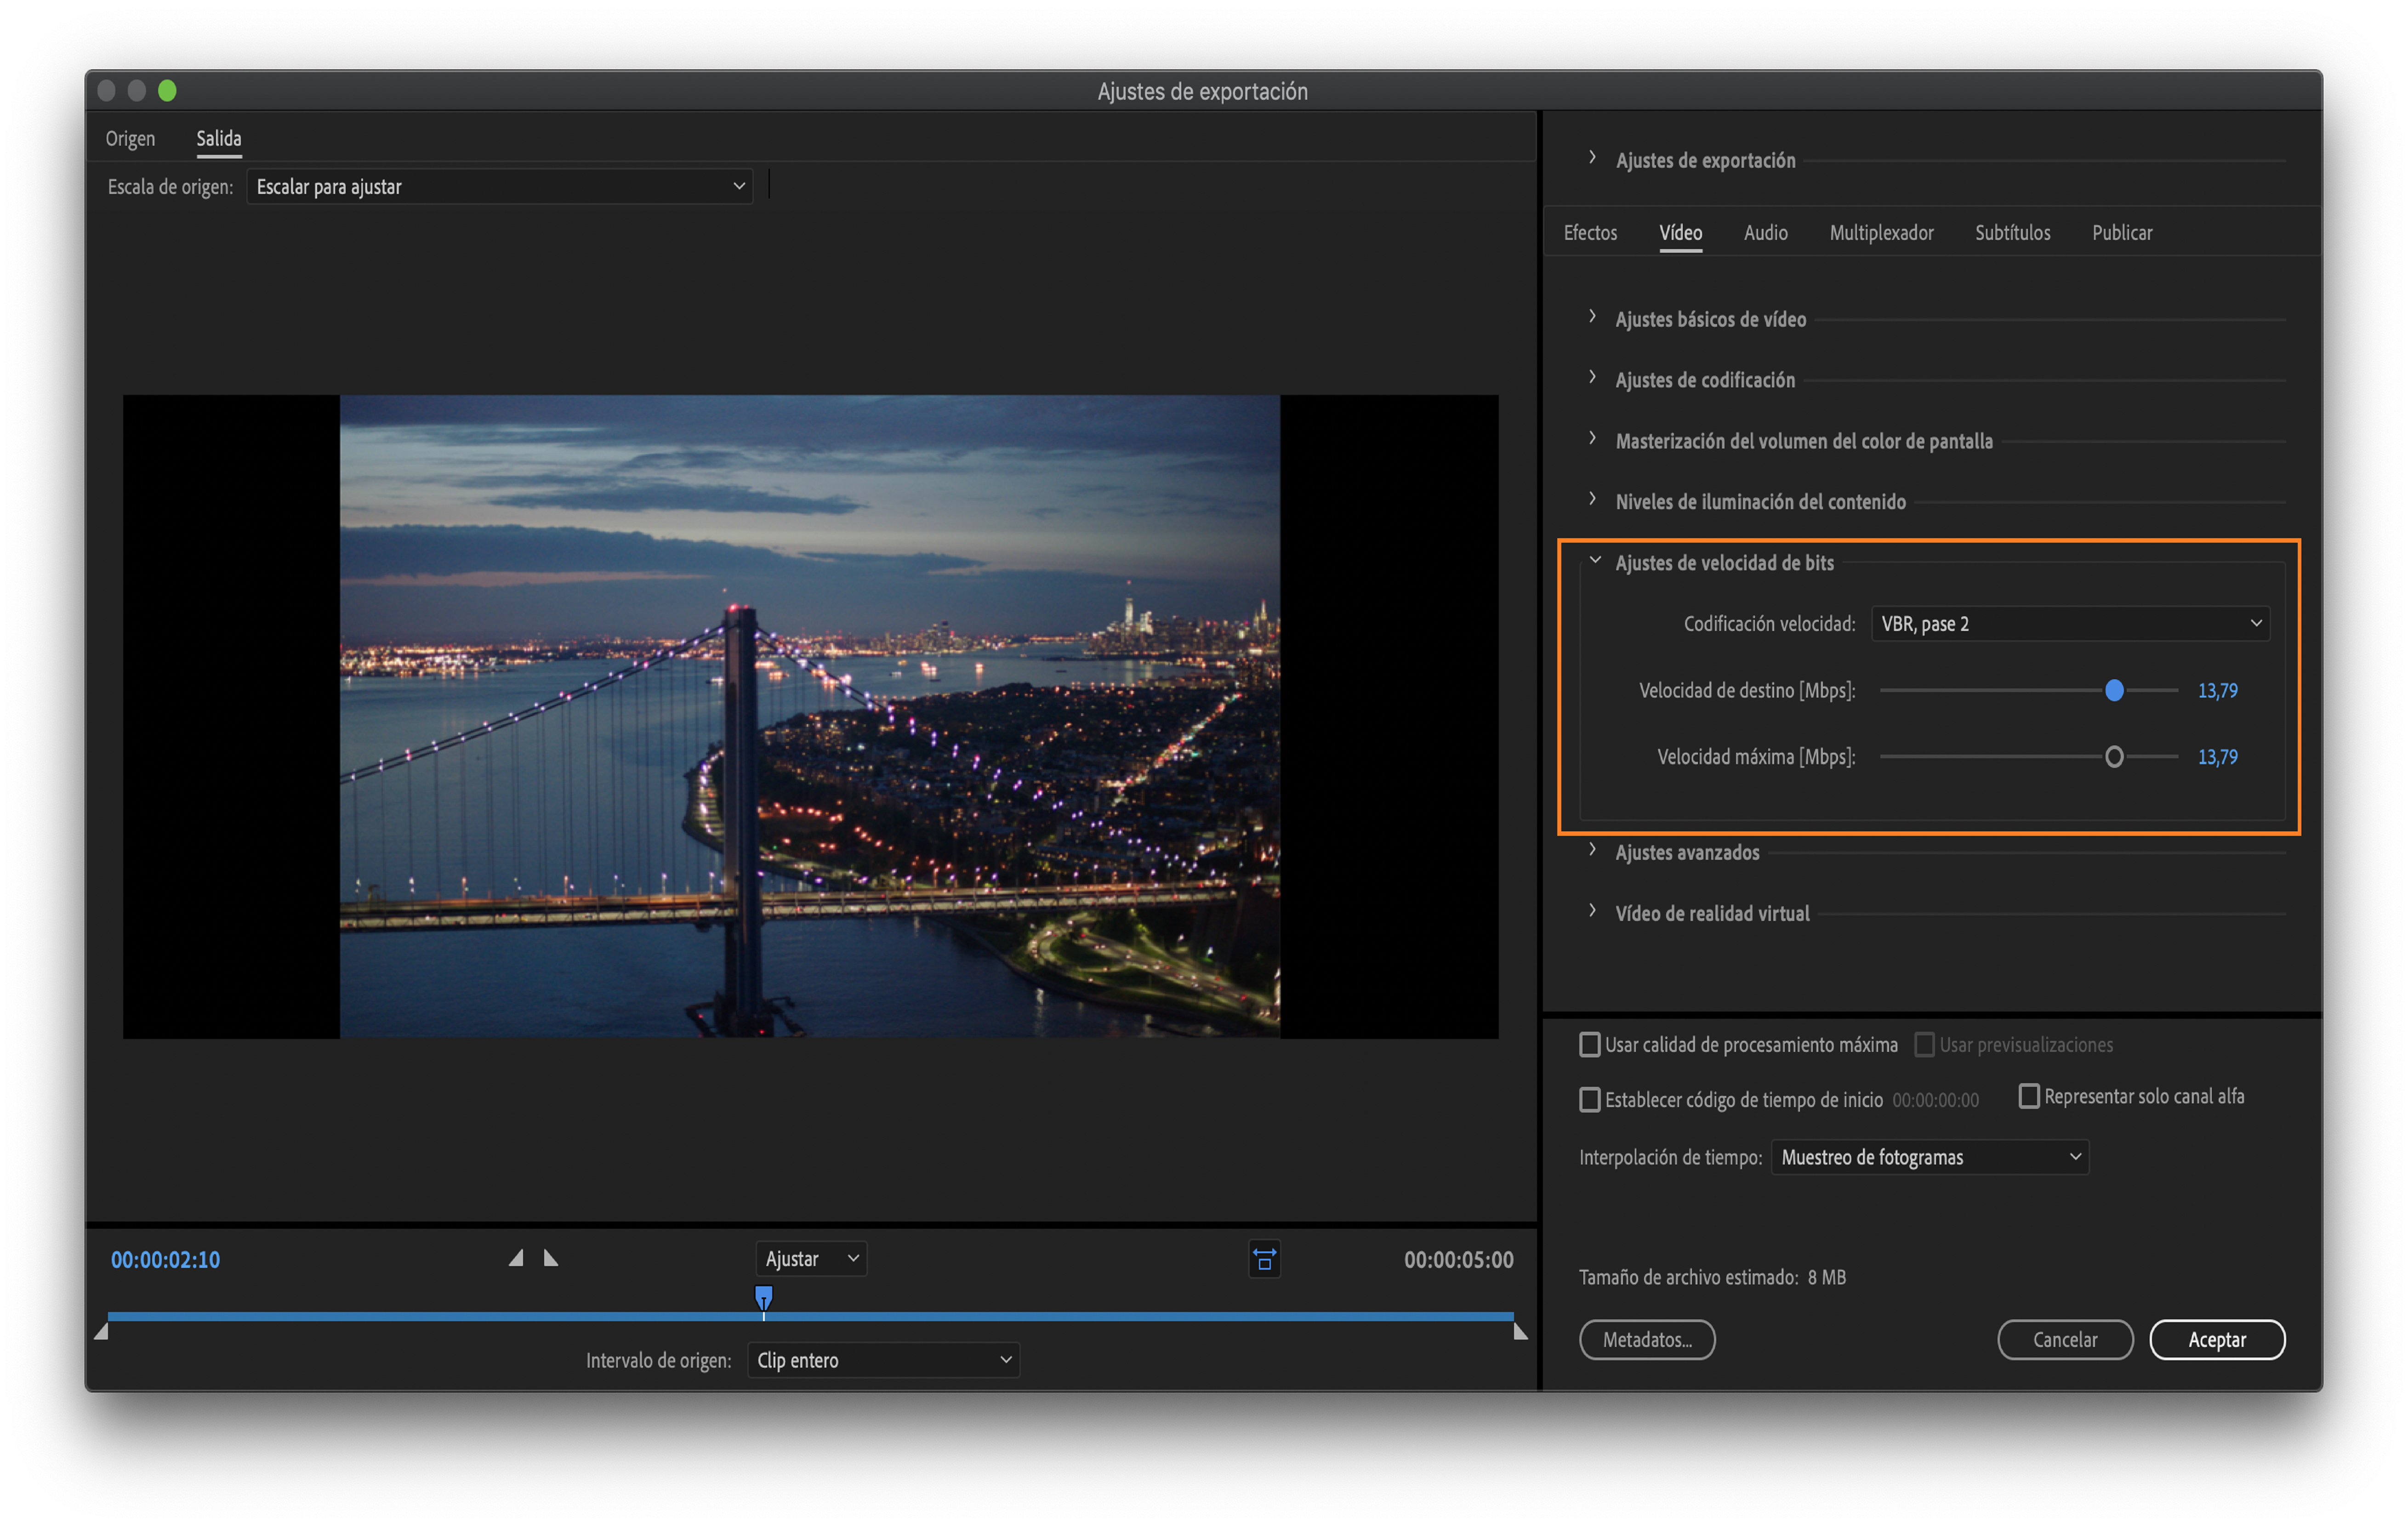Expand the "Ajustes avanzados" section
Image resolution: width=2408 pixels, height=1528 pixels.
click(x=1592, y=851)
